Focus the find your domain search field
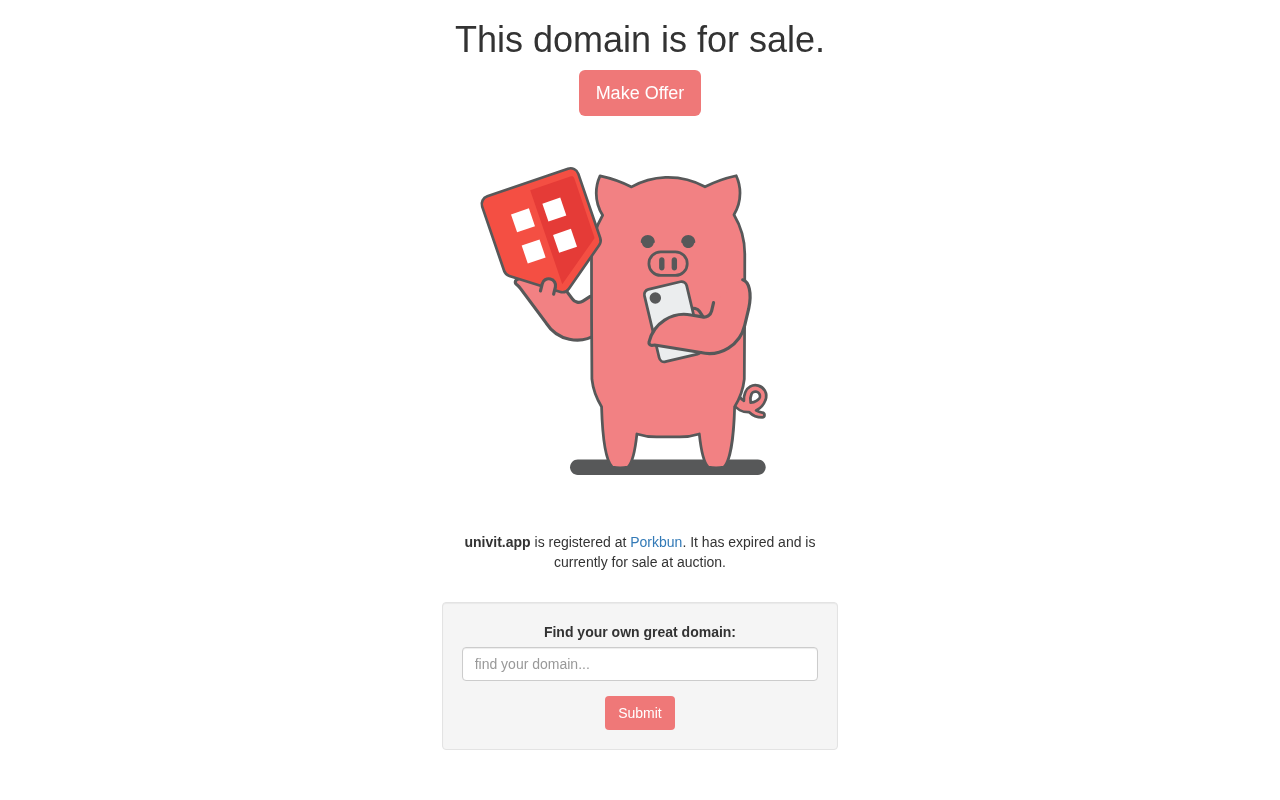The image size is (1280, 800). pyautogui.click(x=640, y=664)
